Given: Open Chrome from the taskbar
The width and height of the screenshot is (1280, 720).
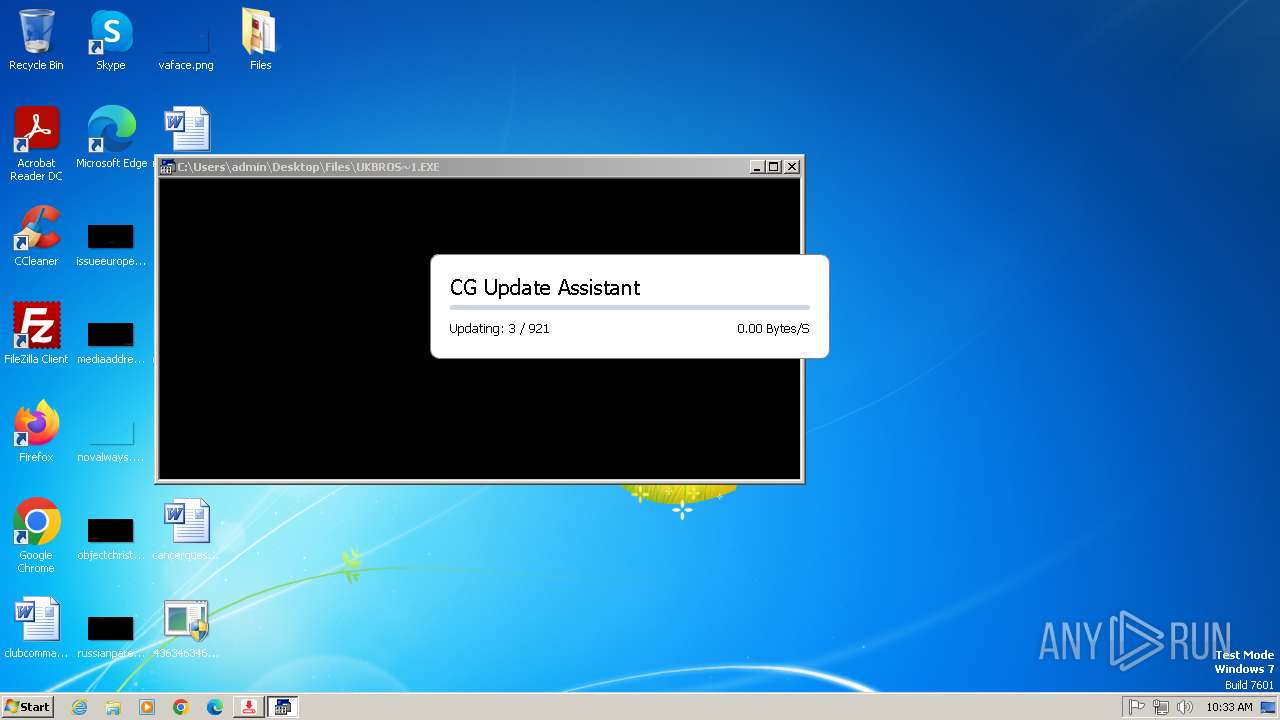Looking at the screenshot, I should pyautogui.click(x=181, y=707).
